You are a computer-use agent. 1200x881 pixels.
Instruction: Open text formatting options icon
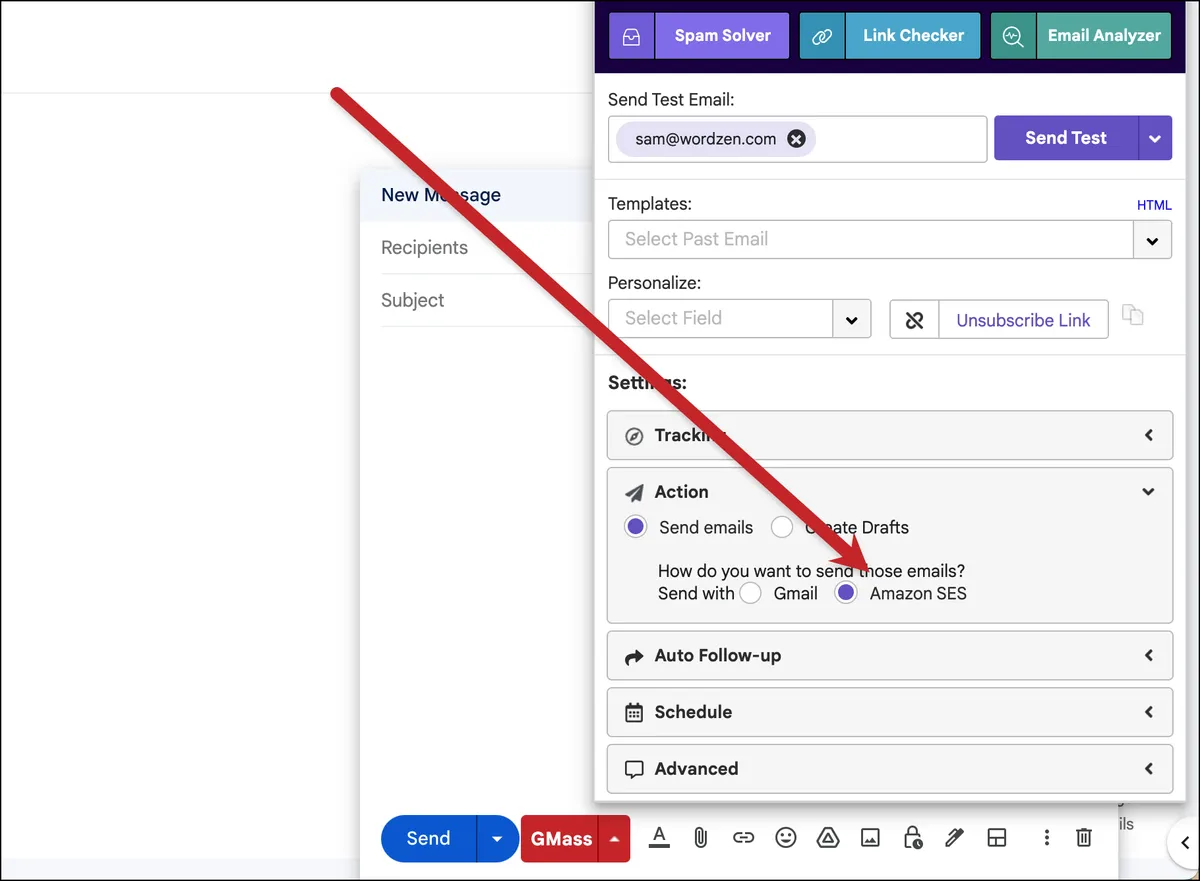click(658, 838)
